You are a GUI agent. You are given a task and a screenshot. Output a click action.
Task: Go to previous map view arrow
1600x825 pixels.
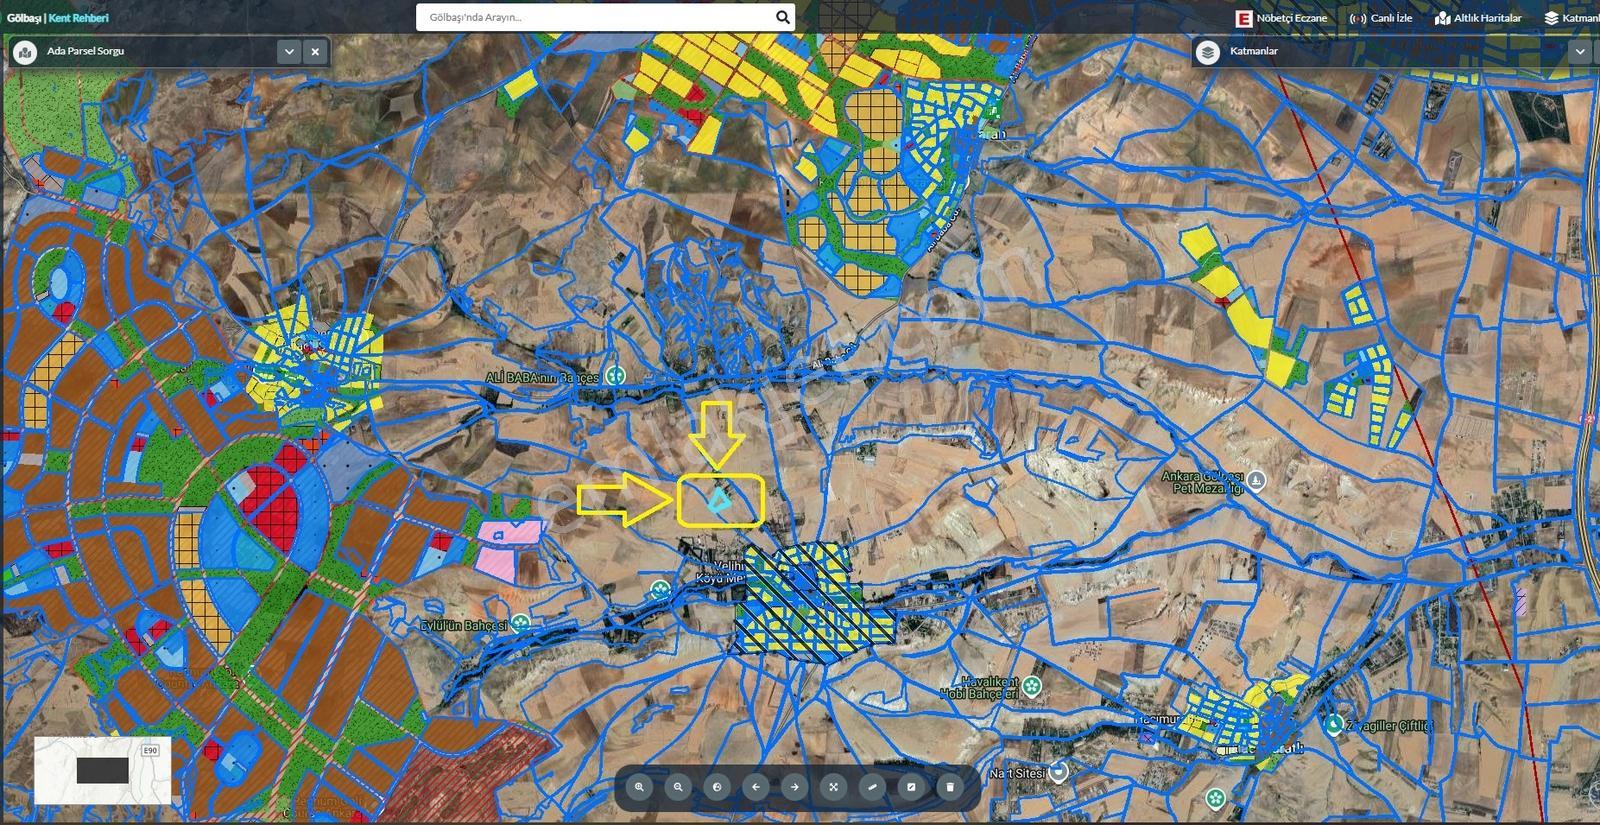point(756,787)
